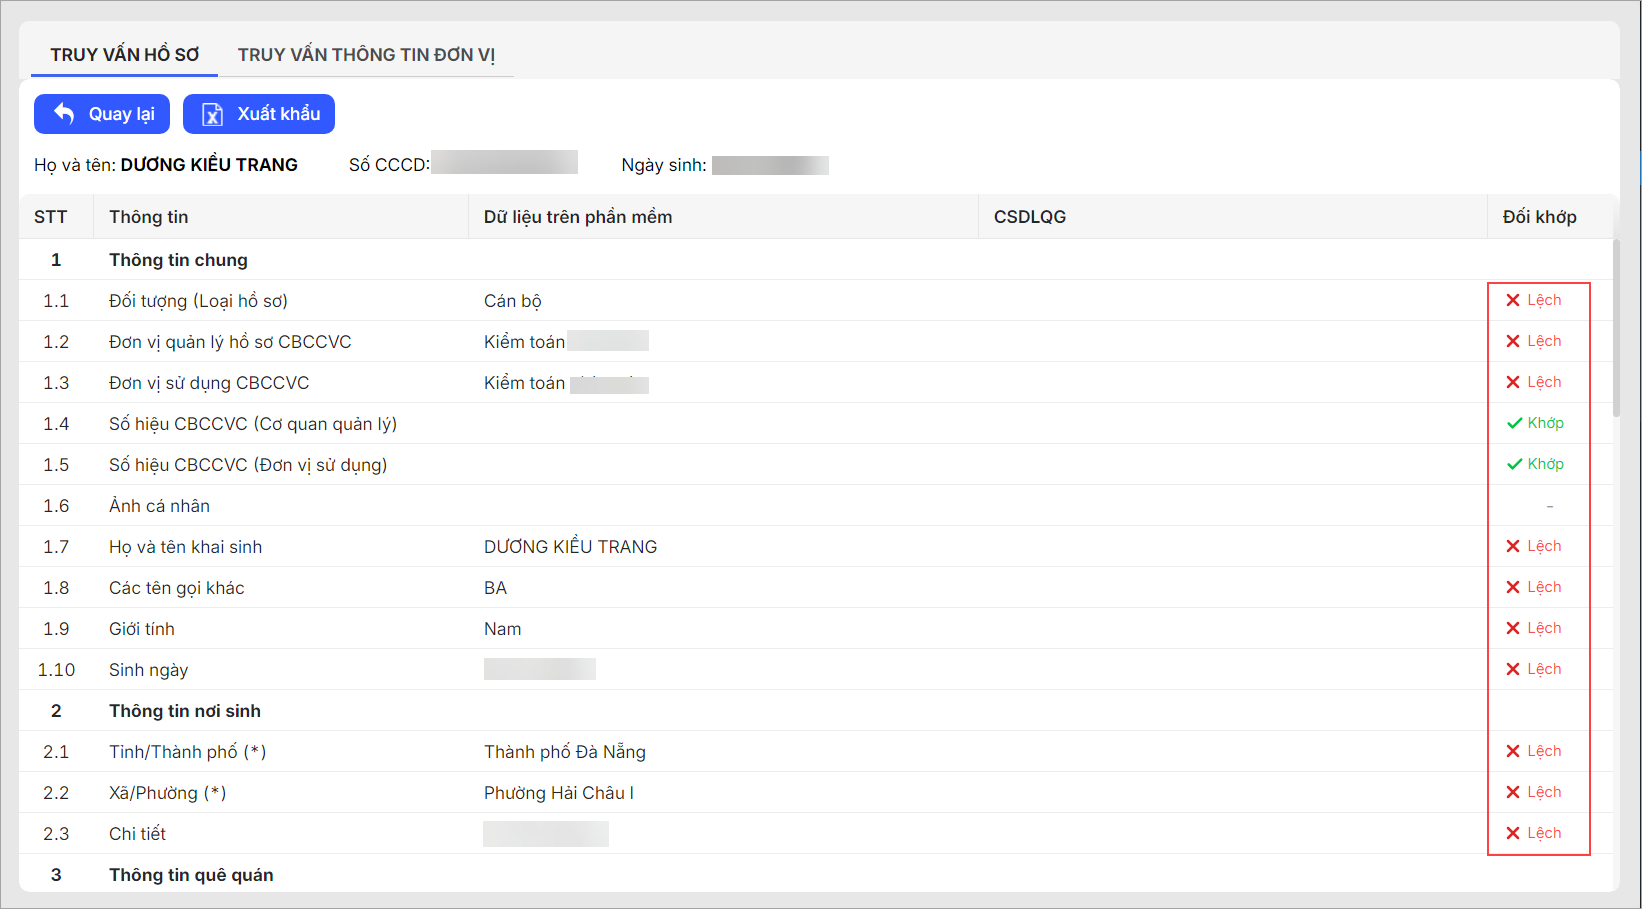Click the Đối khớp column header
This screenshot has height=909, width=1642.
point(1539,217)
